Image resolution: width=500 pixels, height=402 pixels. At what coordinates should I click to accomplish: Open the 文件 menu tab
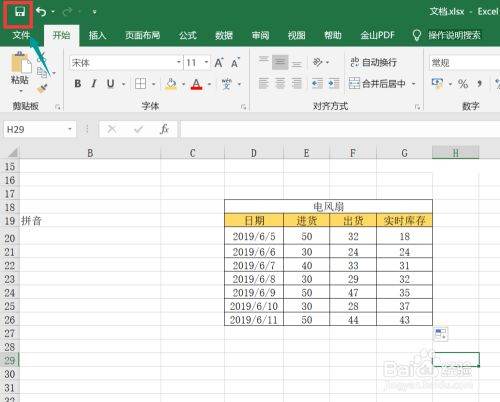tap(21, 35)
